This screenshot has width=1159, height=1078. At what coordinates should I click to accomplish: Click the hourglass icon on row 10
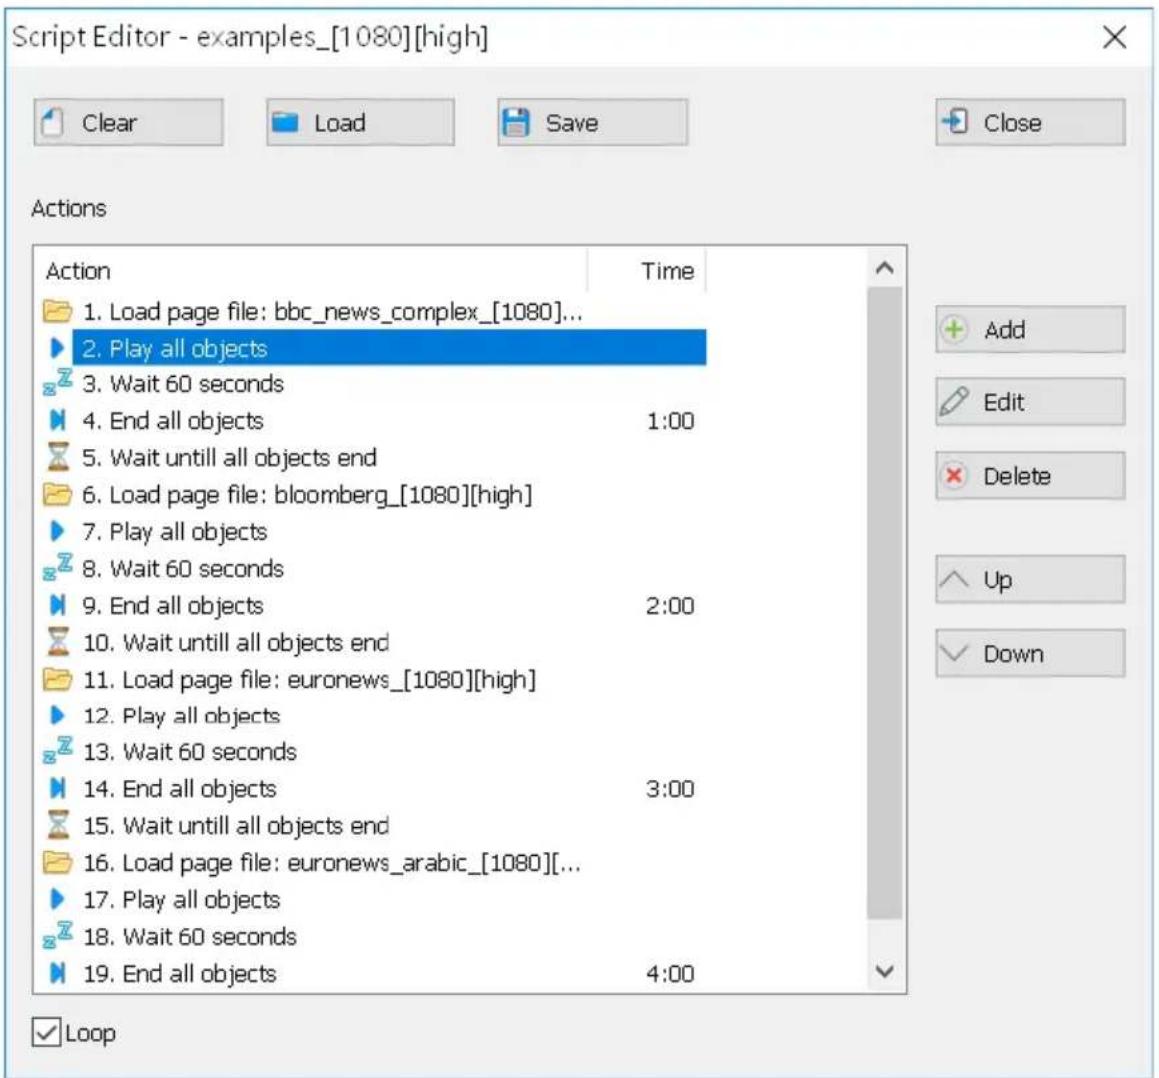[58, 642]
